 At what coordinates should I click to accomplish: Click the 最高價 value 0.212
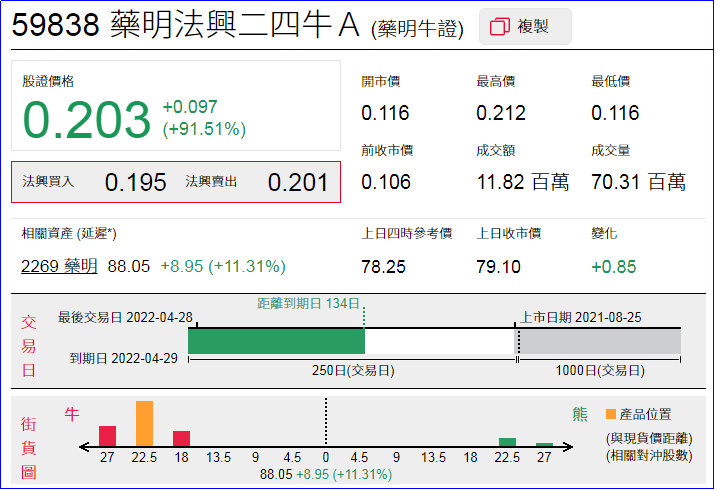point(501,113)
